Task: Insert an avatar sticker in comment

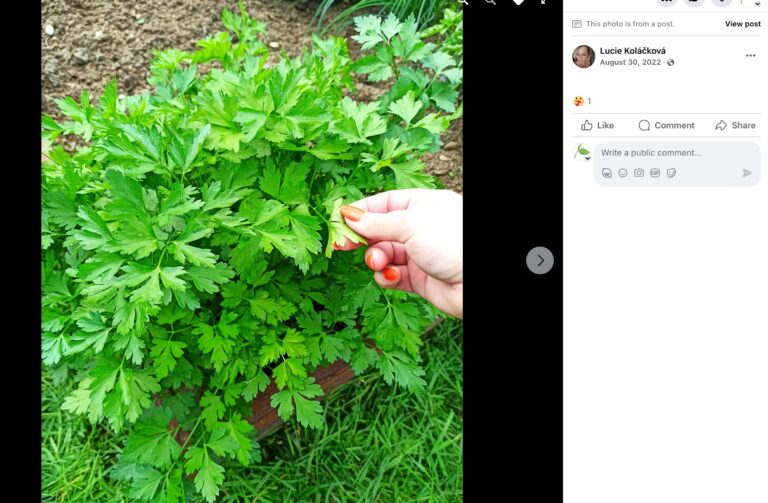Action: [607, 173]
